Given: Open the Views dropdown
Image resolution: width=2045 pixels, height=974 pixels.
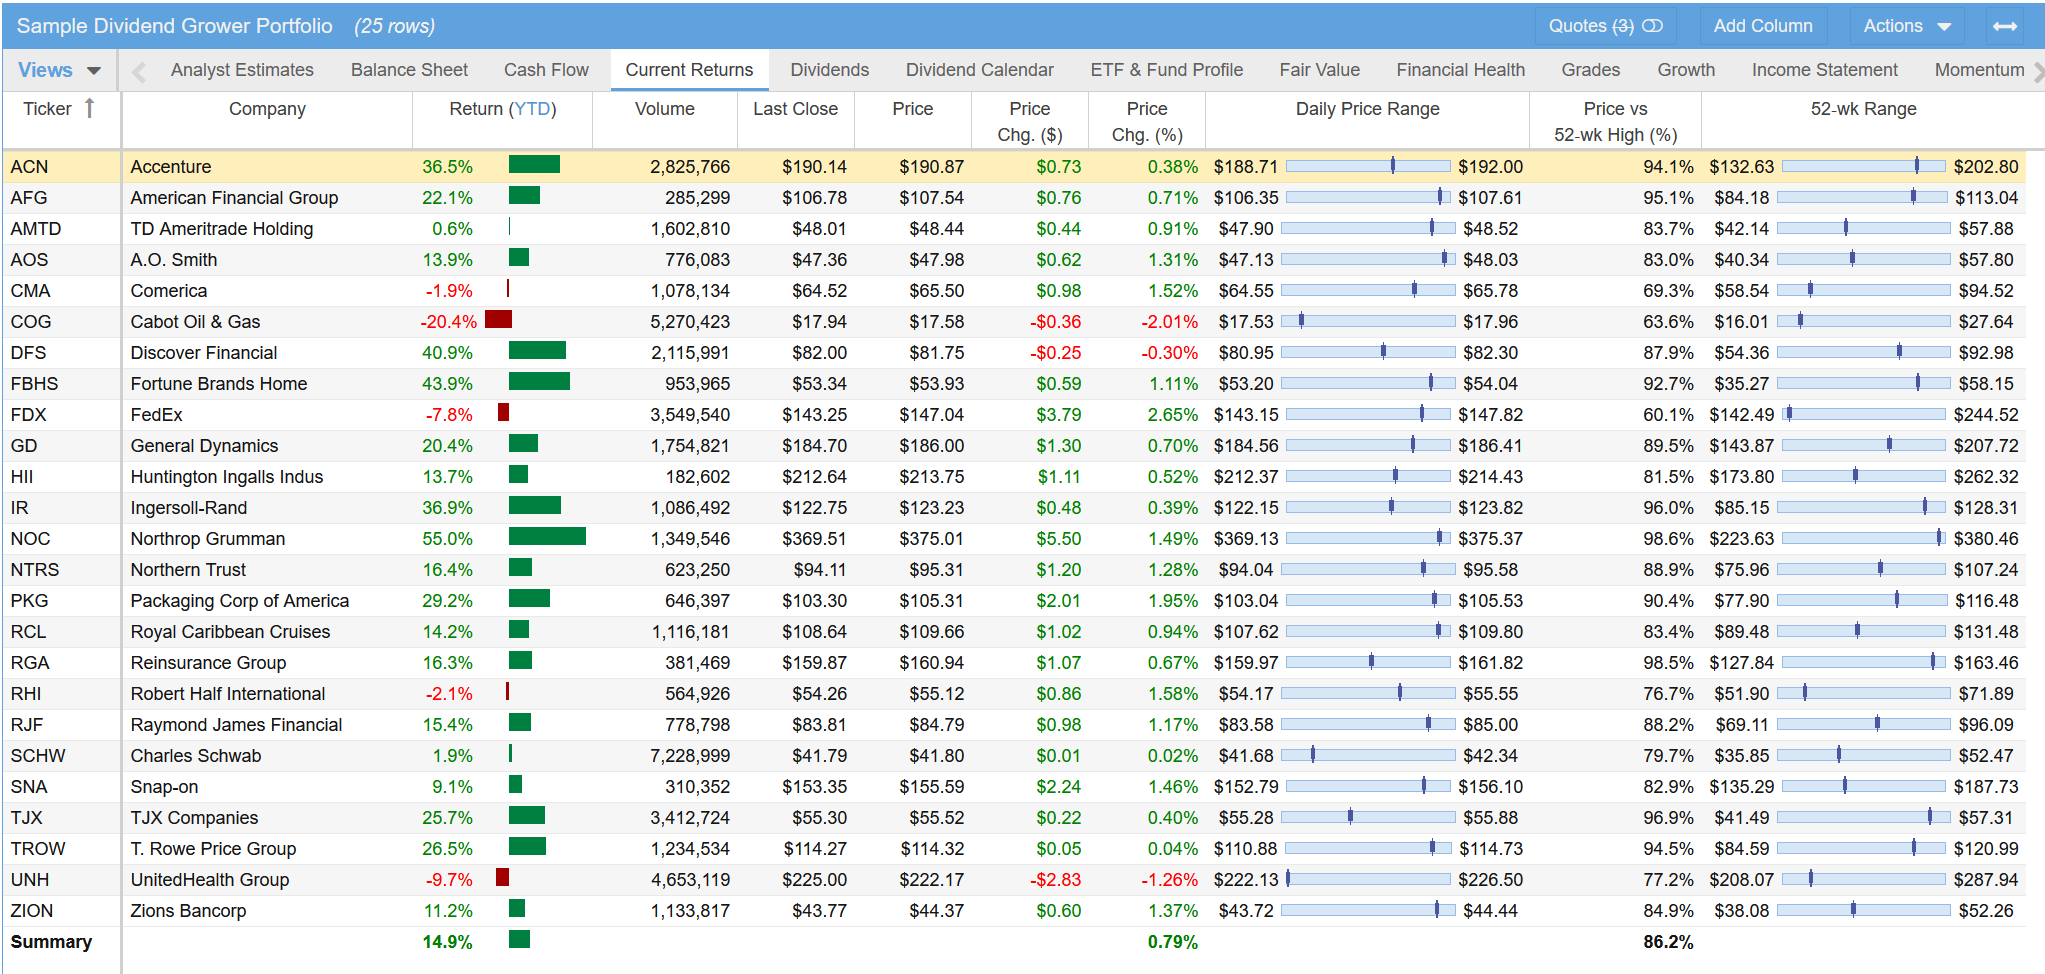Looking at the screenshot, I should [x=59, y=70].
